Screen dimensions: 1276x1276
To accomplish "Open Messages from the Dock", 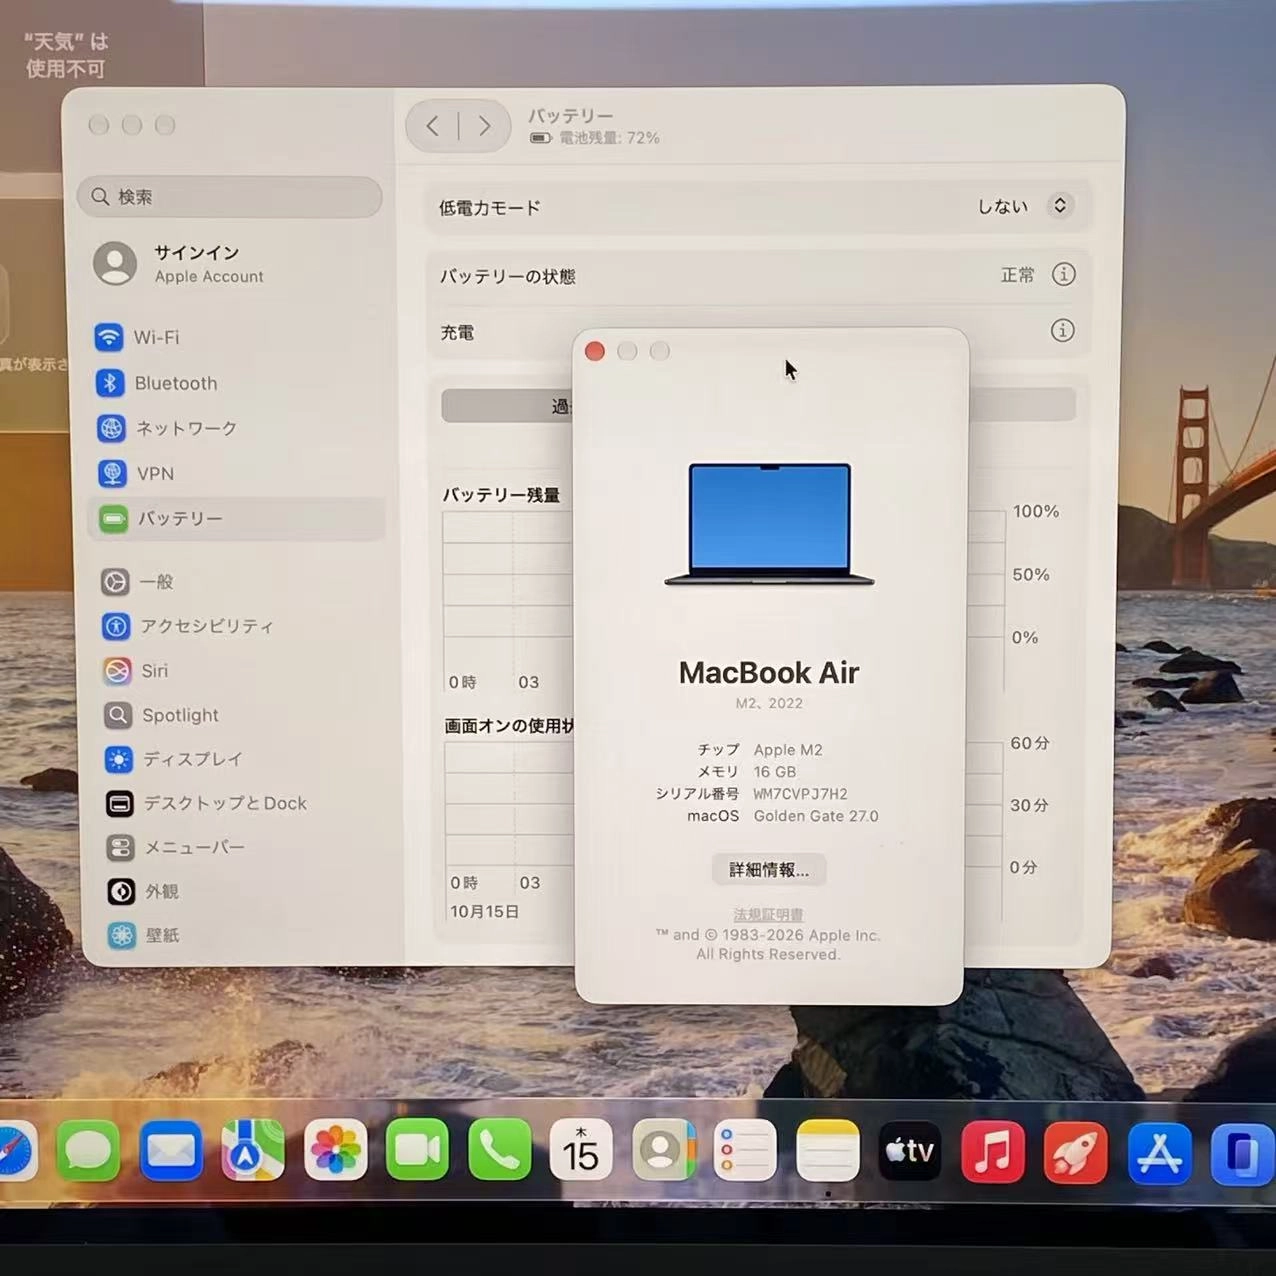I will click(x=88, y=1151).
